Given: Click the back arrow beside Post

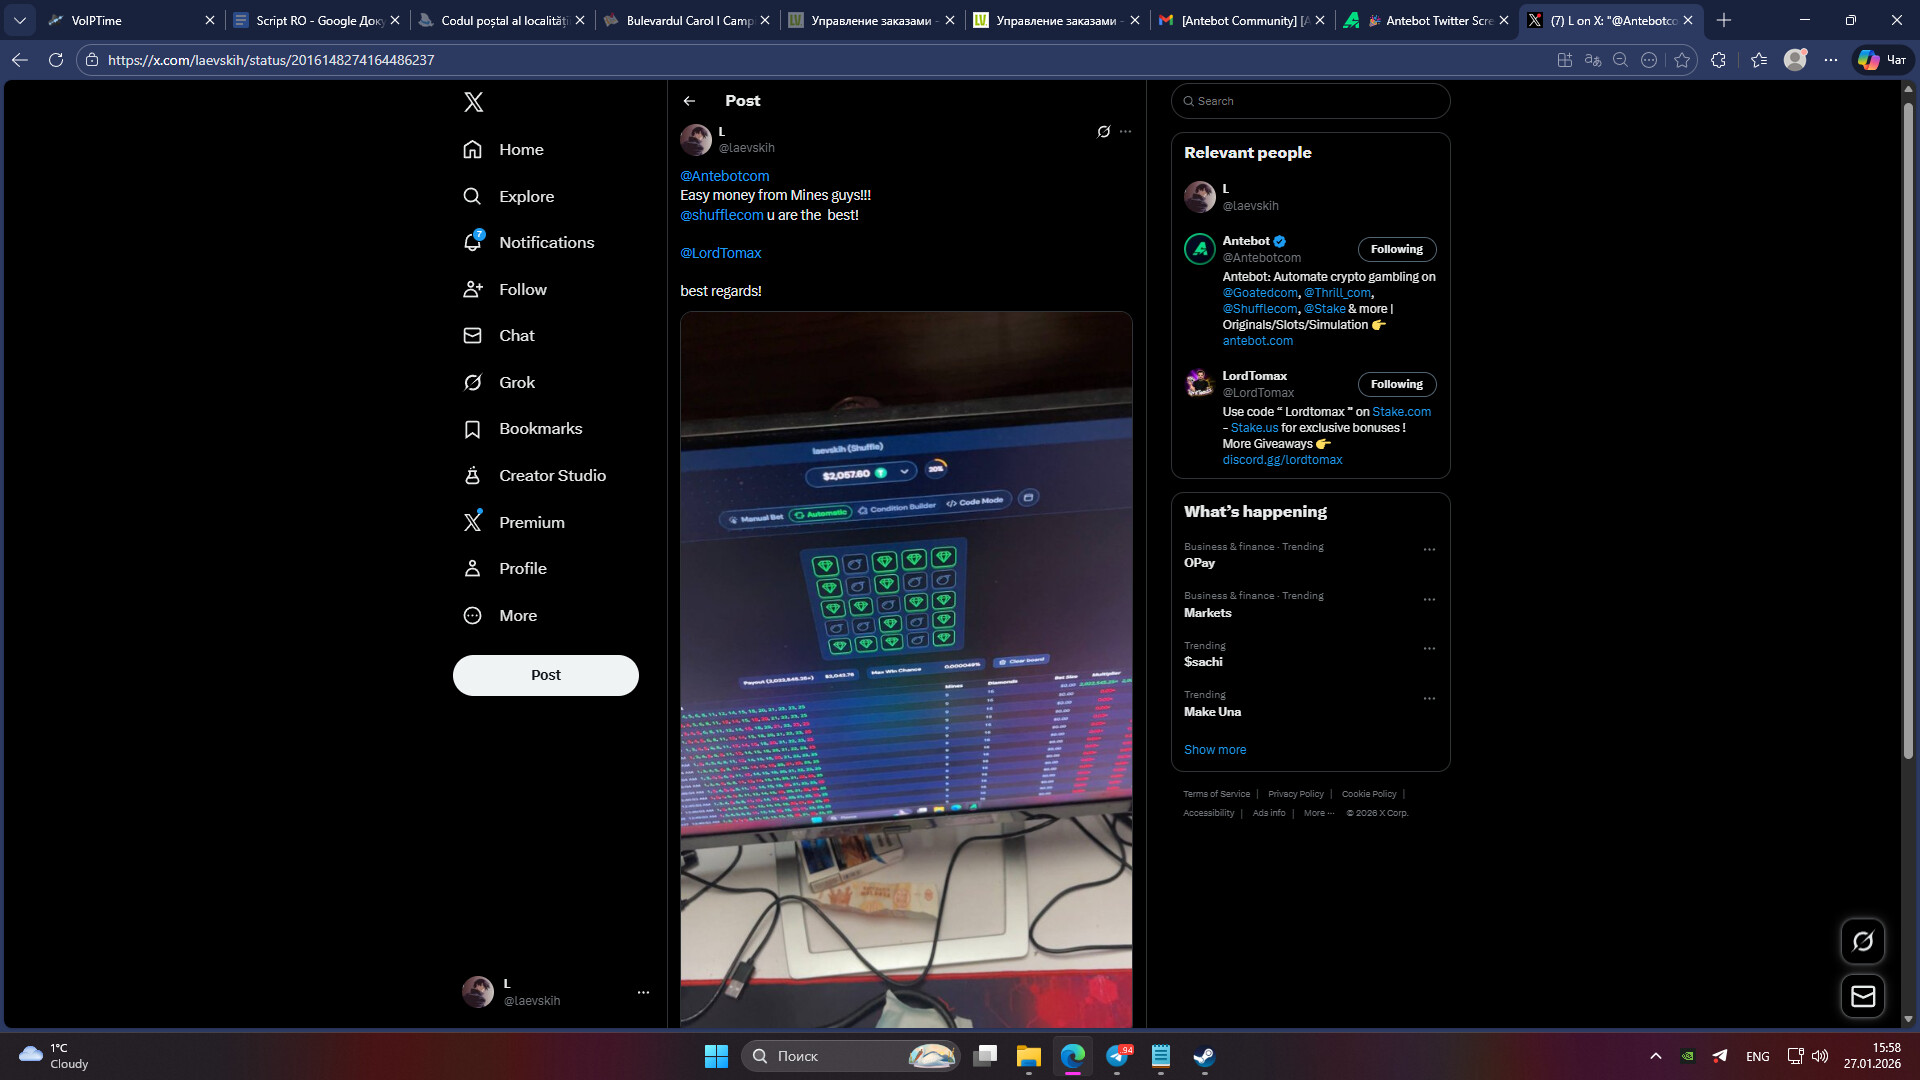Looking at the screenshot, I should pyautogui.click(x=689, y=101).
